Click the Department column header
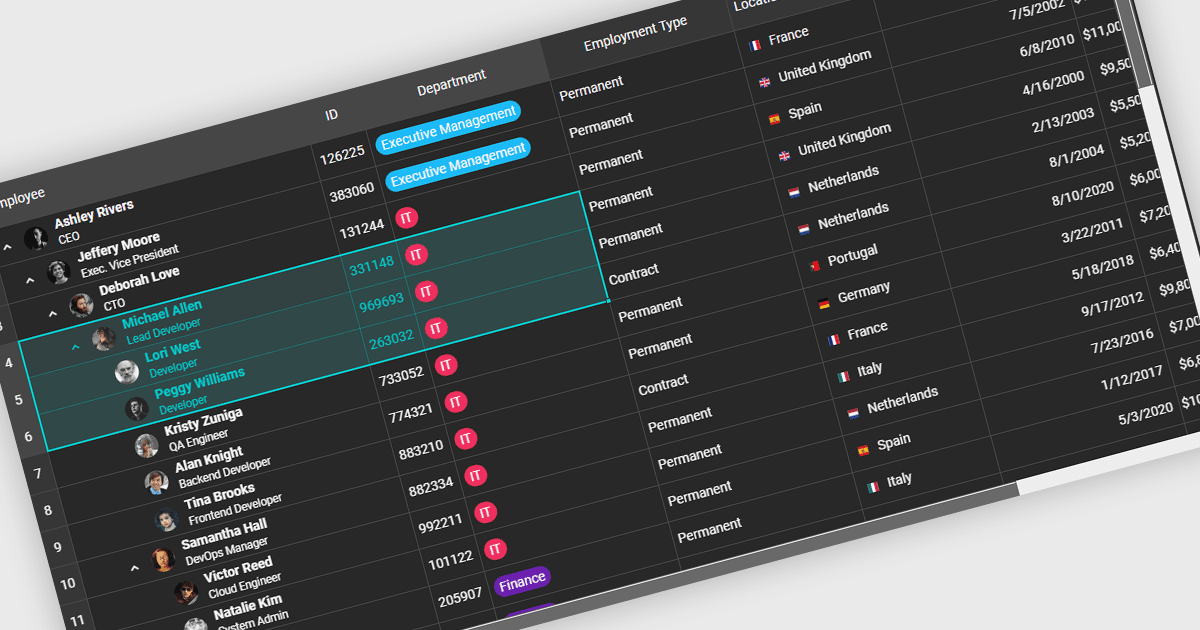The image size is (1200, 630). click(x=452, y=83)
